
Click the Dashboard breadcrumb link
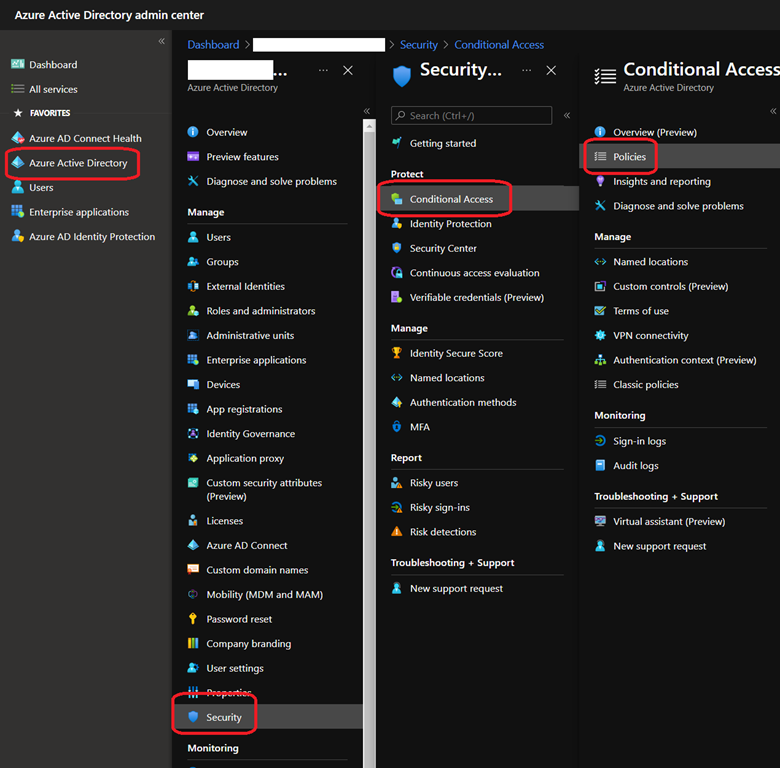click(213, 45)
